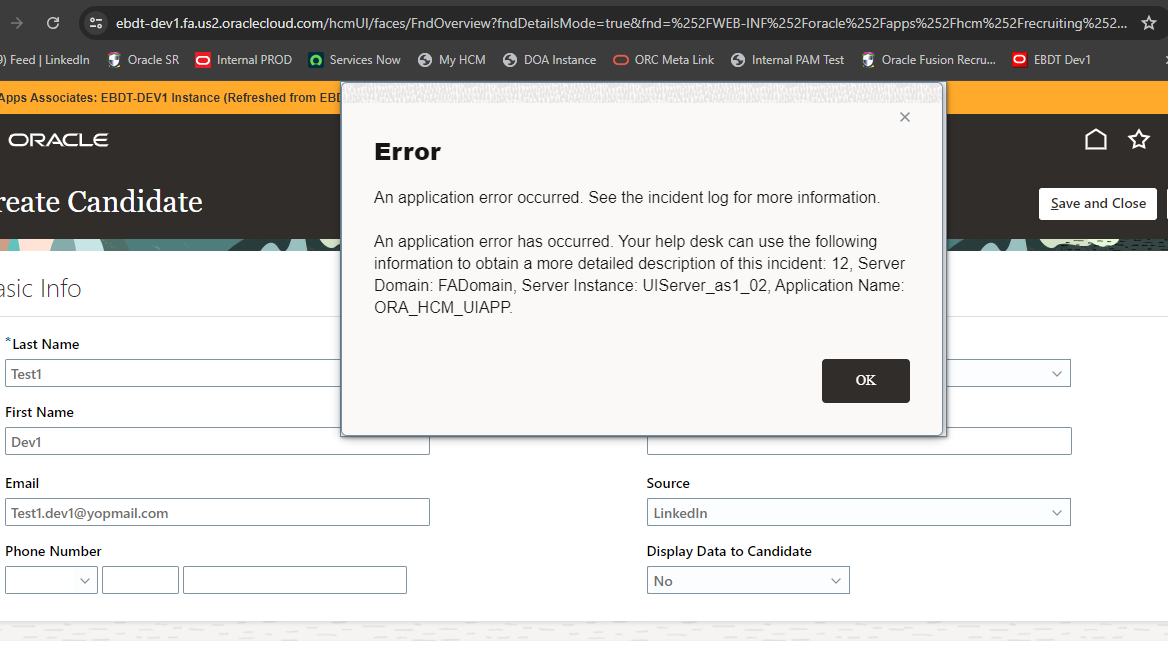The image size is (1168, 666).
Task: Reload the page with refresh icon
Action: coord(53,23)
